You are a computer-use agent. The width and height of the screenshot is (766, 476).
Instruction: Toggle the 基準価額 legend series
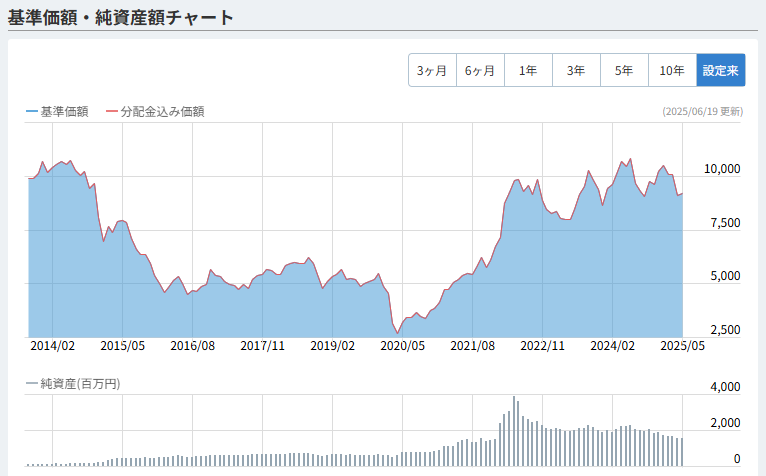coord(57,112)
